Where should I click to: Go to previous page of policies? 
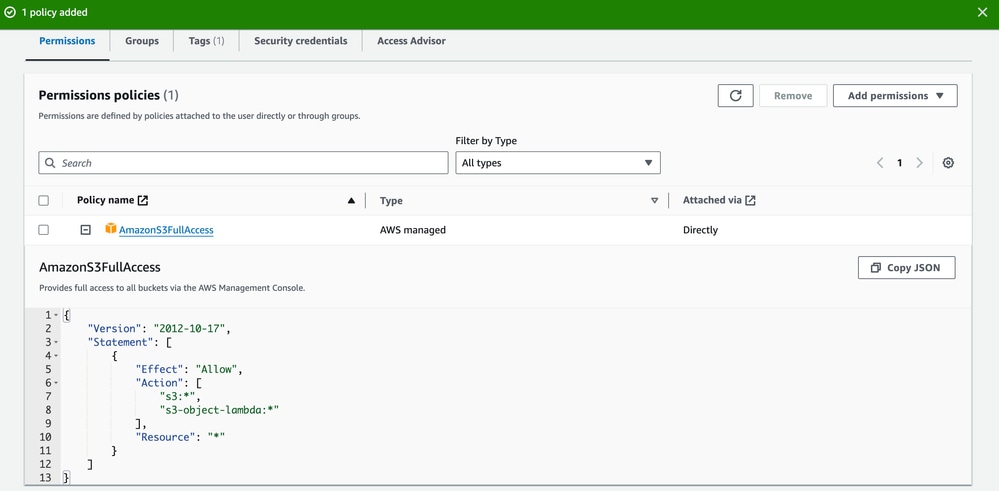pyautogui.click(x=880, y=163)
